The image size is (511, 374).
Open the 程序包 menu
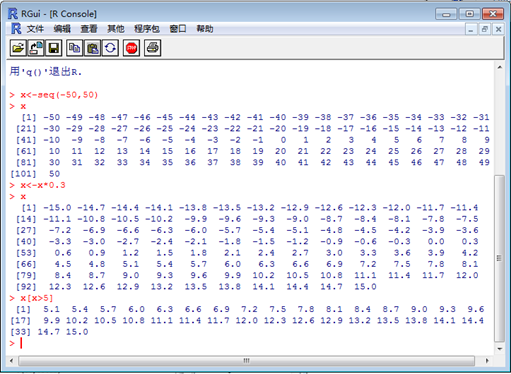click(x=147, y=29)
